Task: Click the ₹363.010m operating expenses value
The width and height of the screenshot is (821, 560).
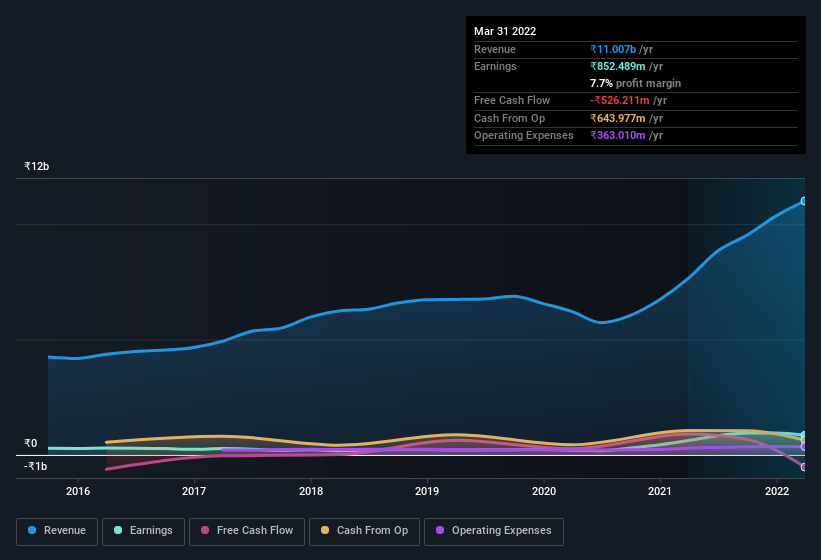Action: click(618, 136)
